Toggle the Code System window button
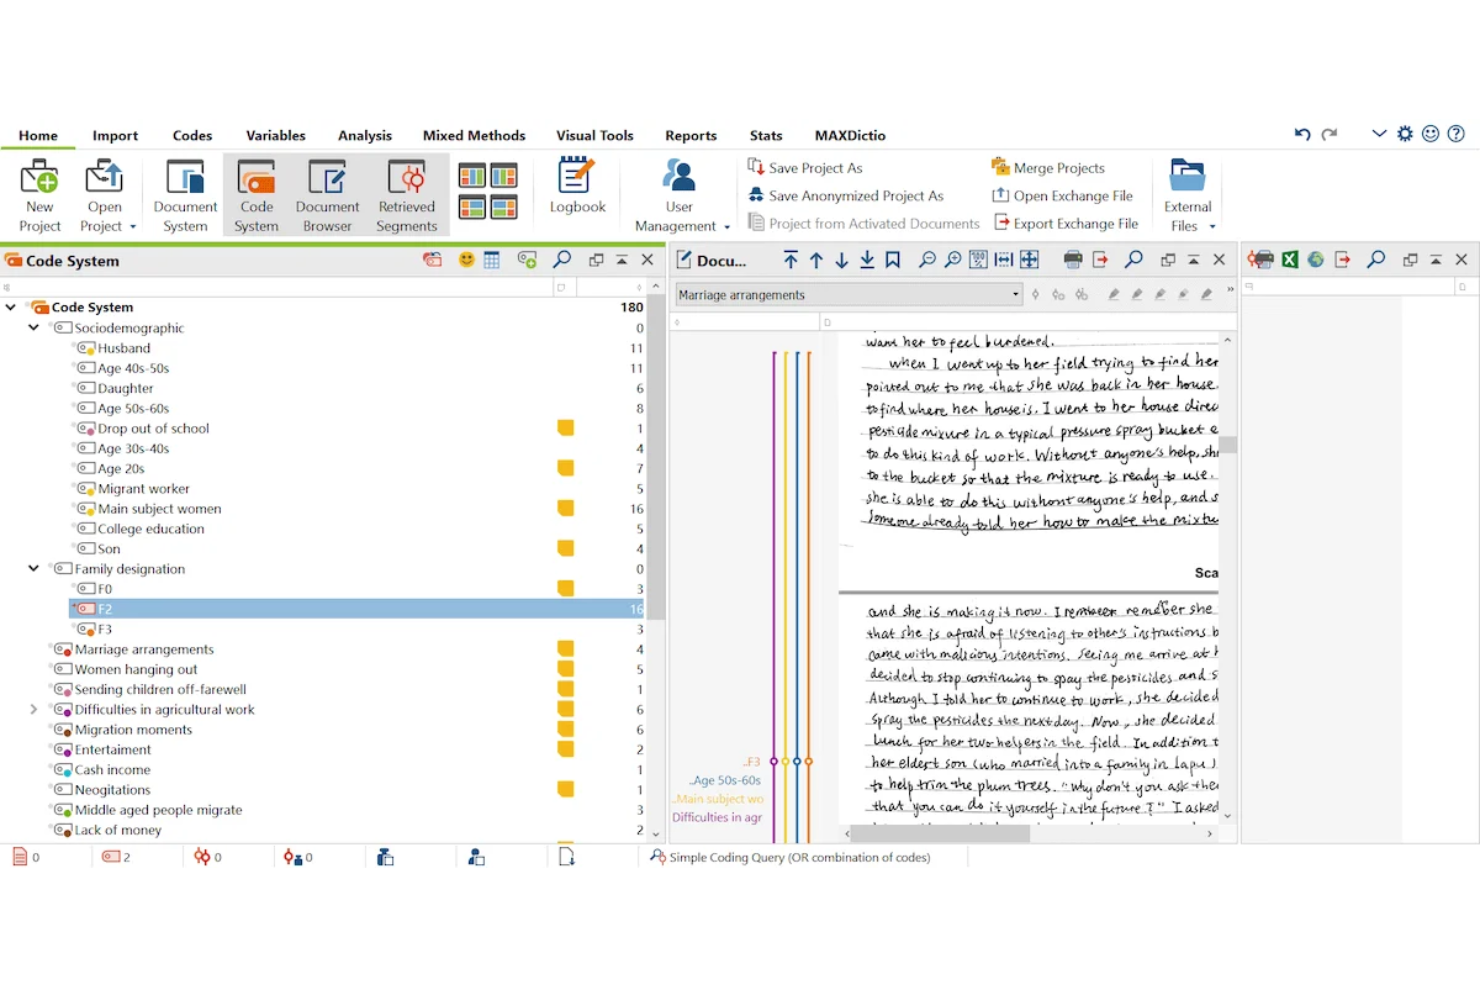This screenshot has height=987, width=1480. click(256, 196)
